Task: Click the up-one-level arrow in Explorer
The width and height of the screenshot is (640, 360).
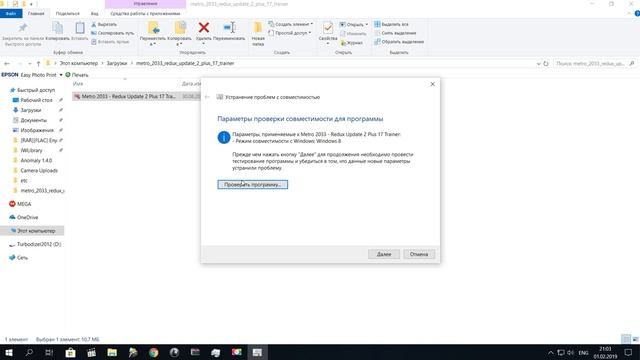Action: pos(38,64)
